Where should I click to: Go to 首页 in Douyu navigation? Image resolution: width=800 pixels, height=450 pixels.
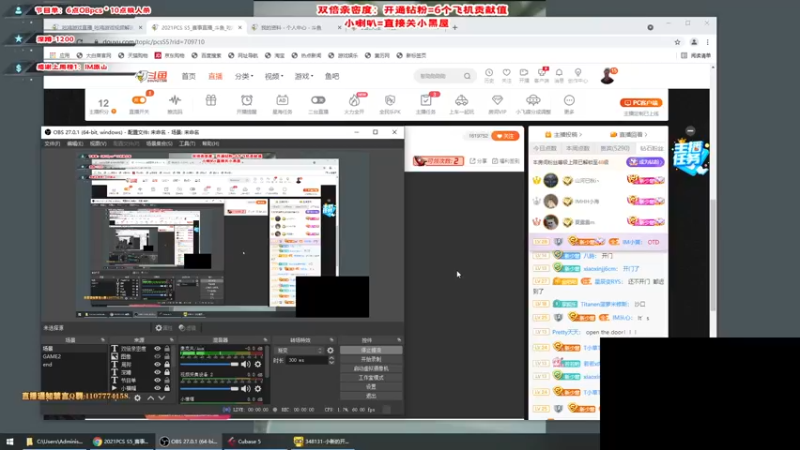tap(188, 76)
